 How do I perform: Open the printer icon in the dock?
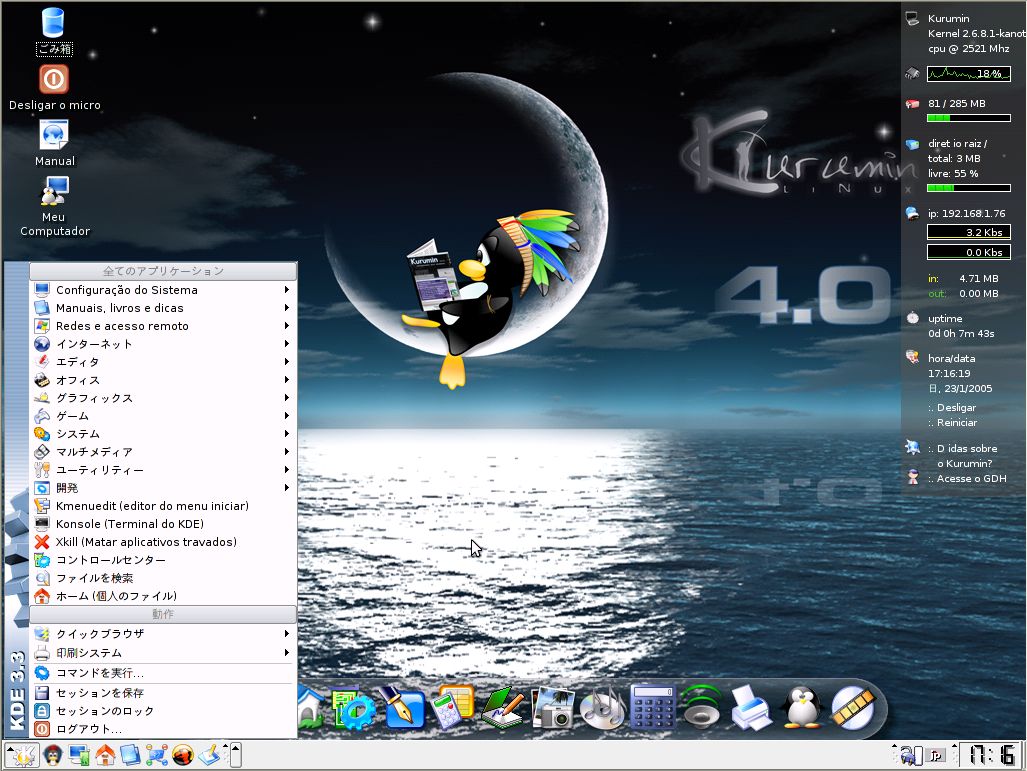751,707
